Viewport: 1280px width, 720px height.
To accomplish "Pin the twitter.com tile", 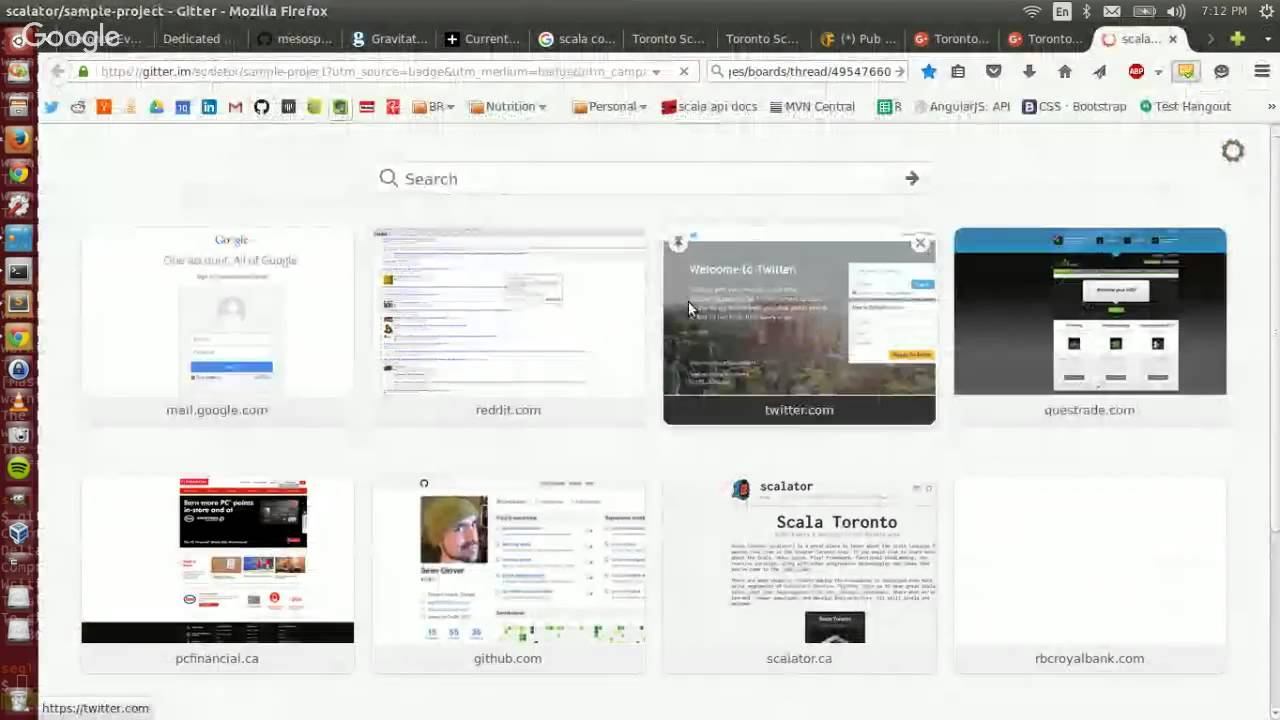I will click(x=678, y=243).
